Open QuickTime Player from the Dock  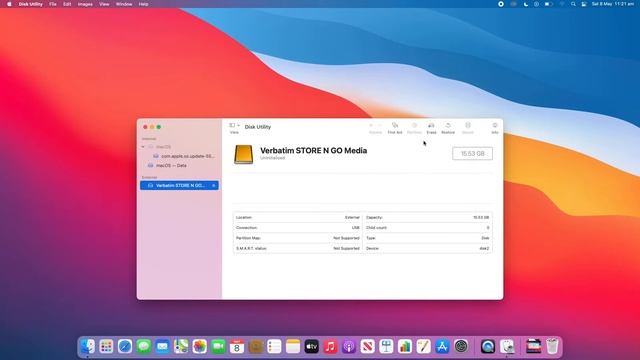tap(488, 347)
